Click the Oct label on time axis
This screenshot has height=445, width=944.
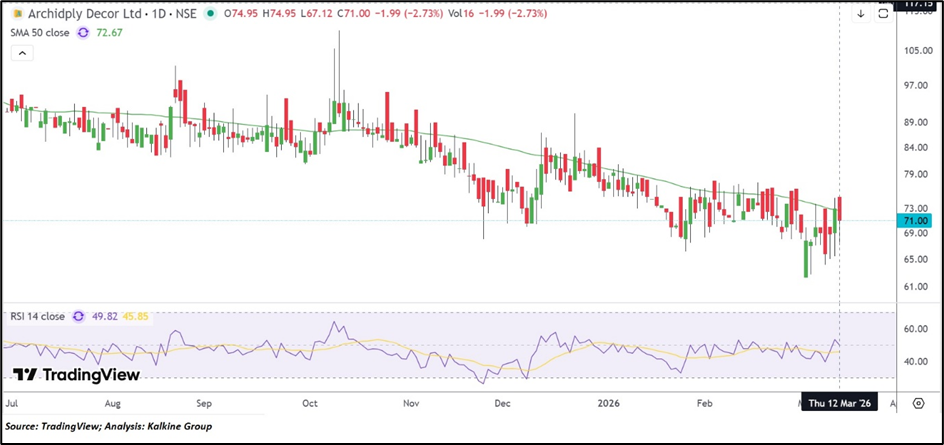309,402
